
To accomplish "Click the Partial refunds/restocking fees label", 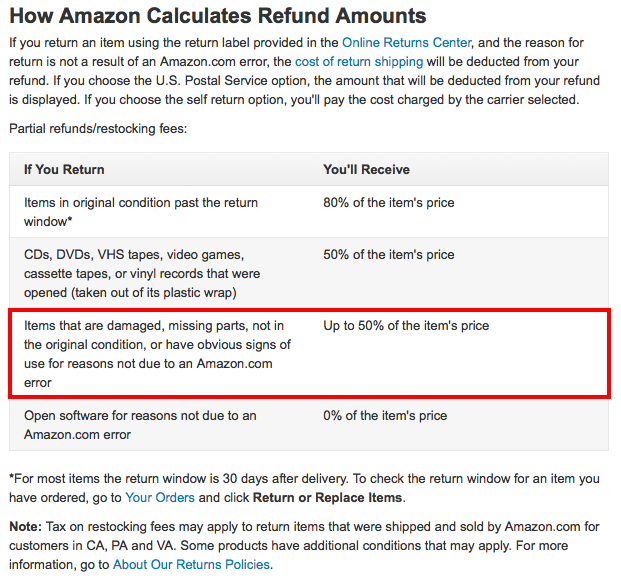I will click(98, 129).
